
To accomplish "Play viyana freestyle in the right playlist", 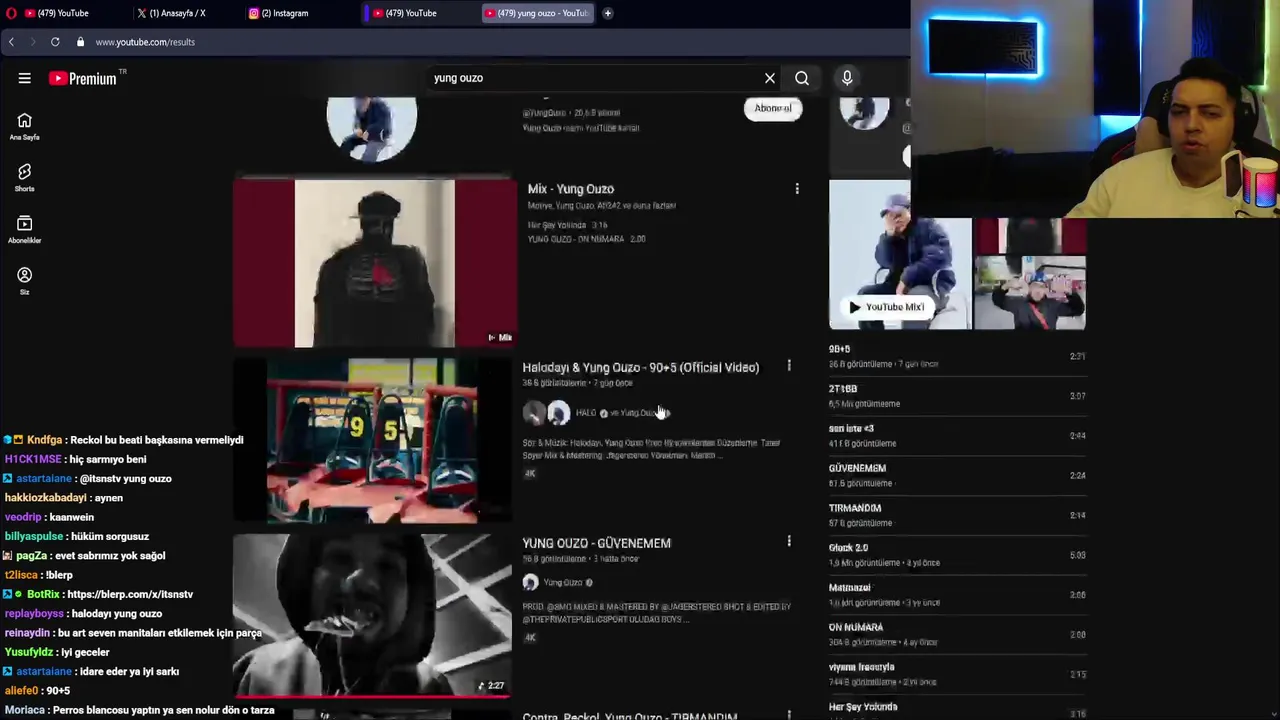I will [957, 674].
